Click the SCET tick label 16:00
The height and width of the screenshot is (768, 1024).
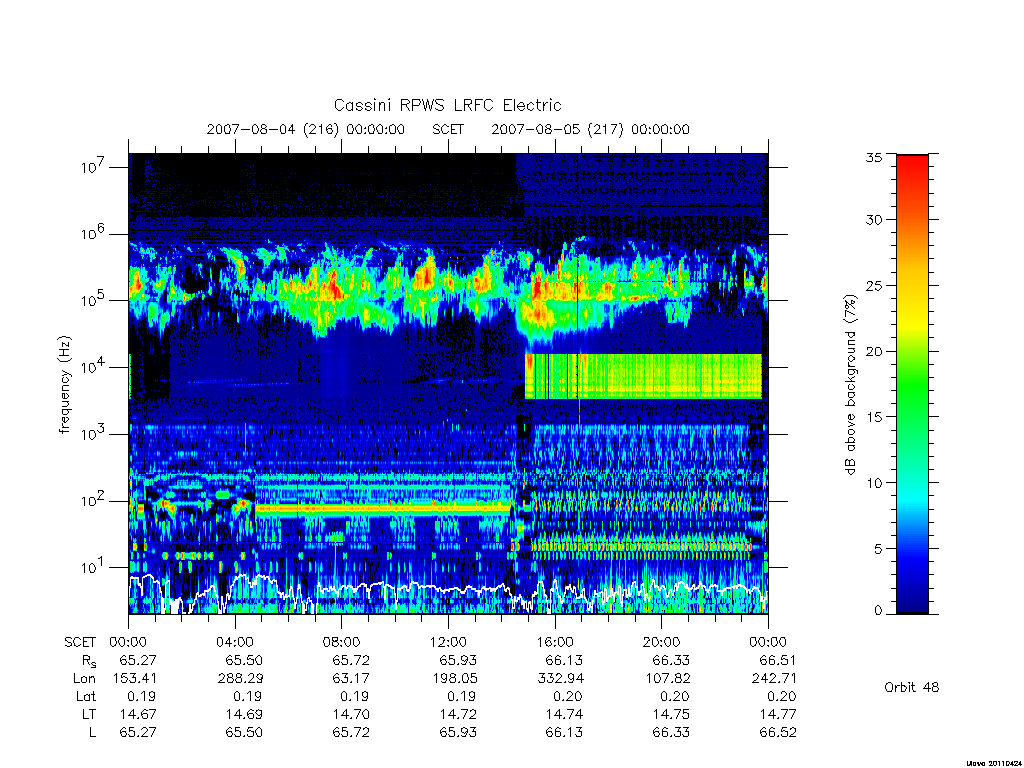point(554,642)
